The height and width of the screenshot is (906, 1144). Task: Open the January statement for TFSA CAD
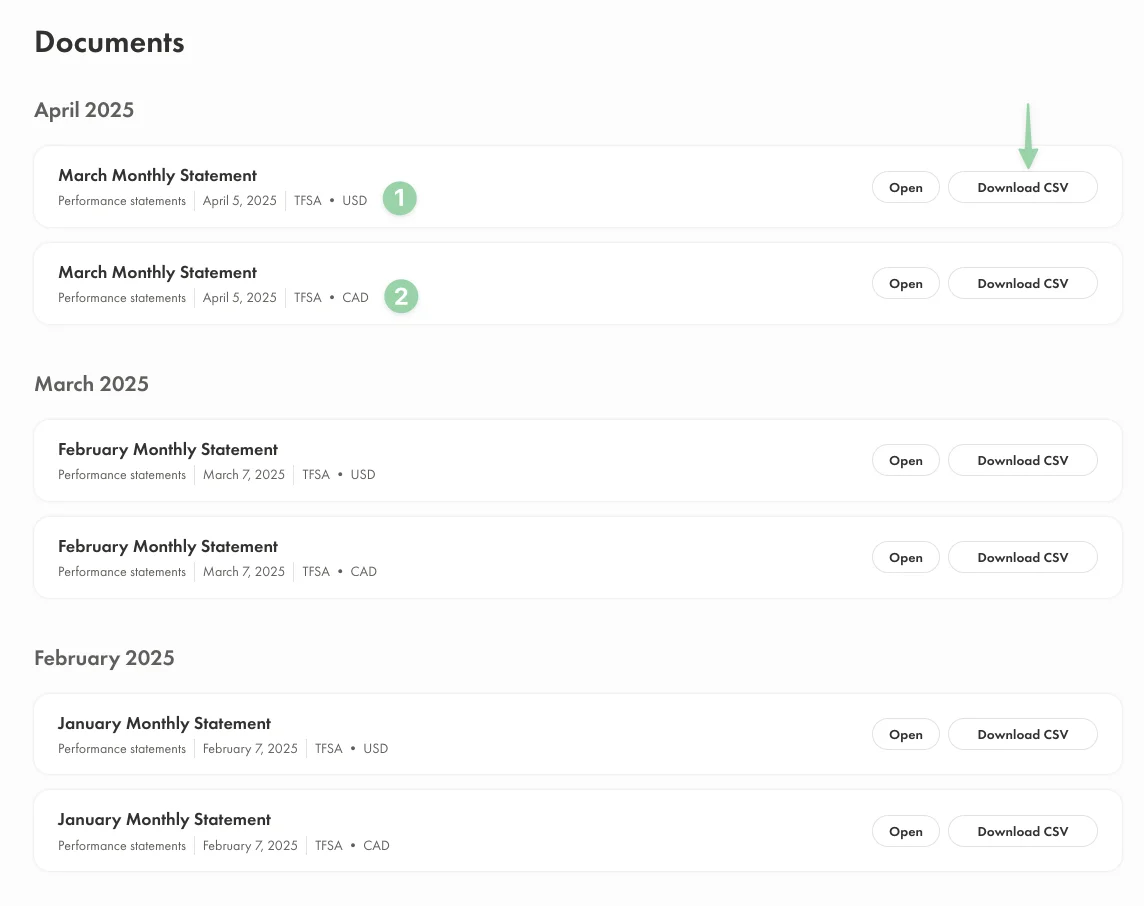(x=905, y=832)
